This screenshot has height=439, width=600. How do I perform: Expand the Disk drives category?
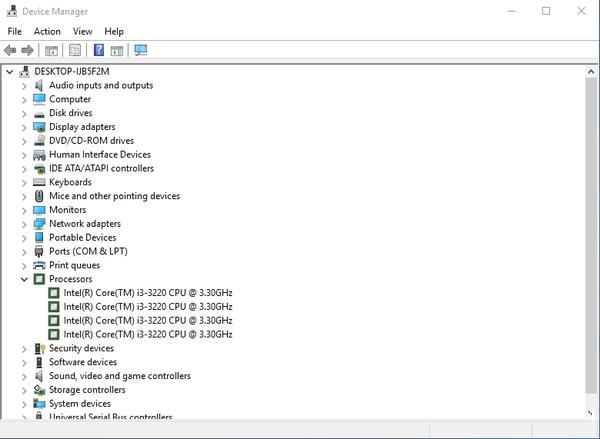click(24, 113)
